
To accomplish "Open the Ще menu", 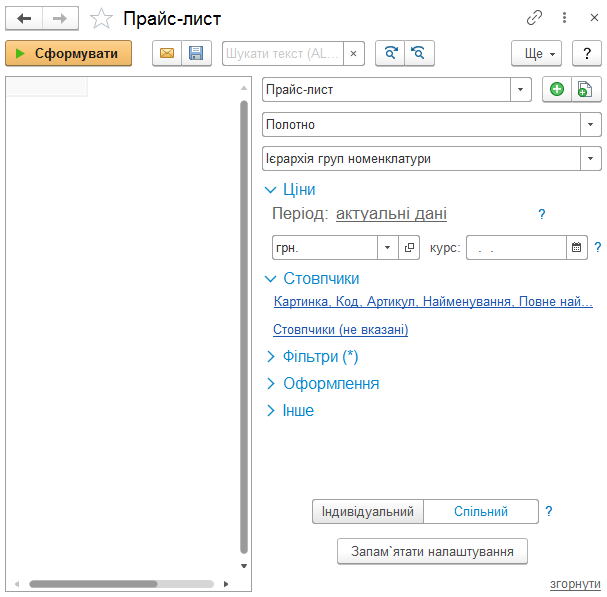I will click(537, 53).
